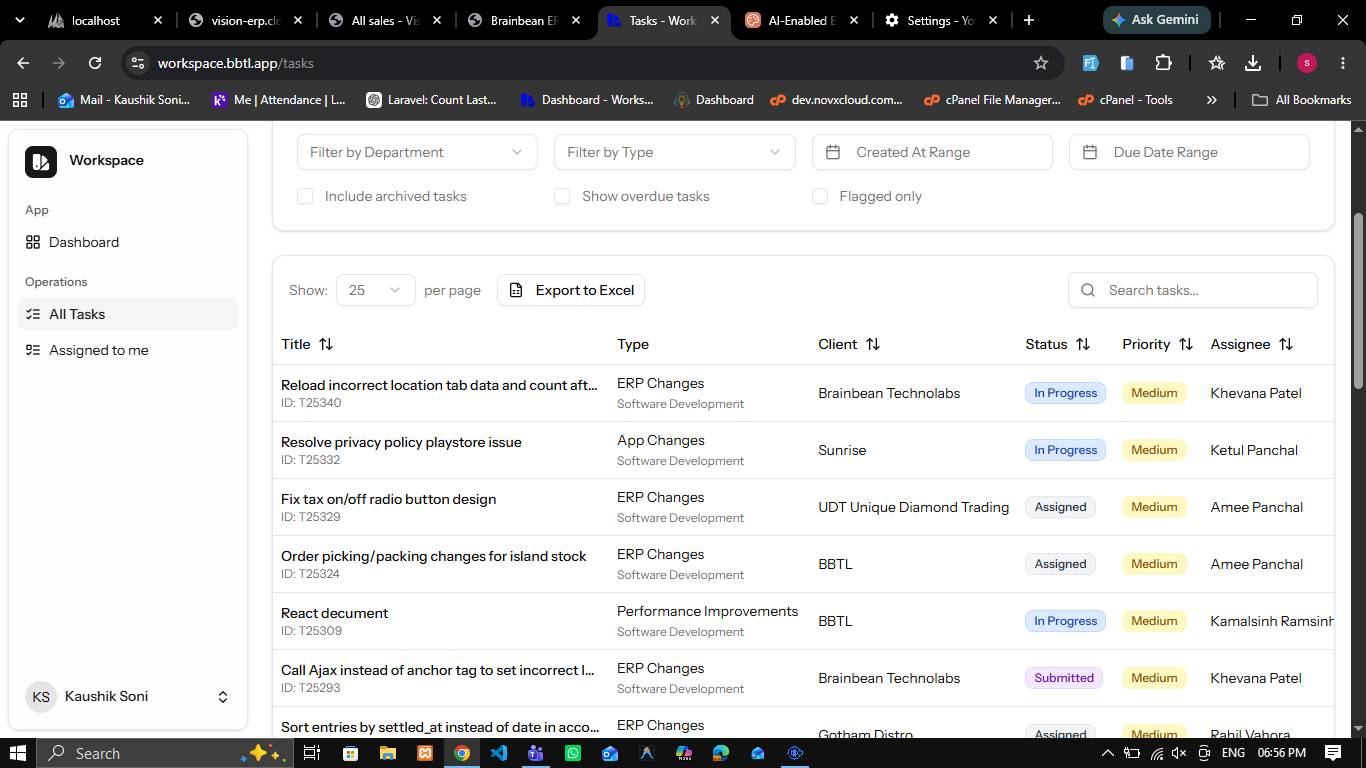Click the Workspace logo icon in sidebar

pos(41,161)
